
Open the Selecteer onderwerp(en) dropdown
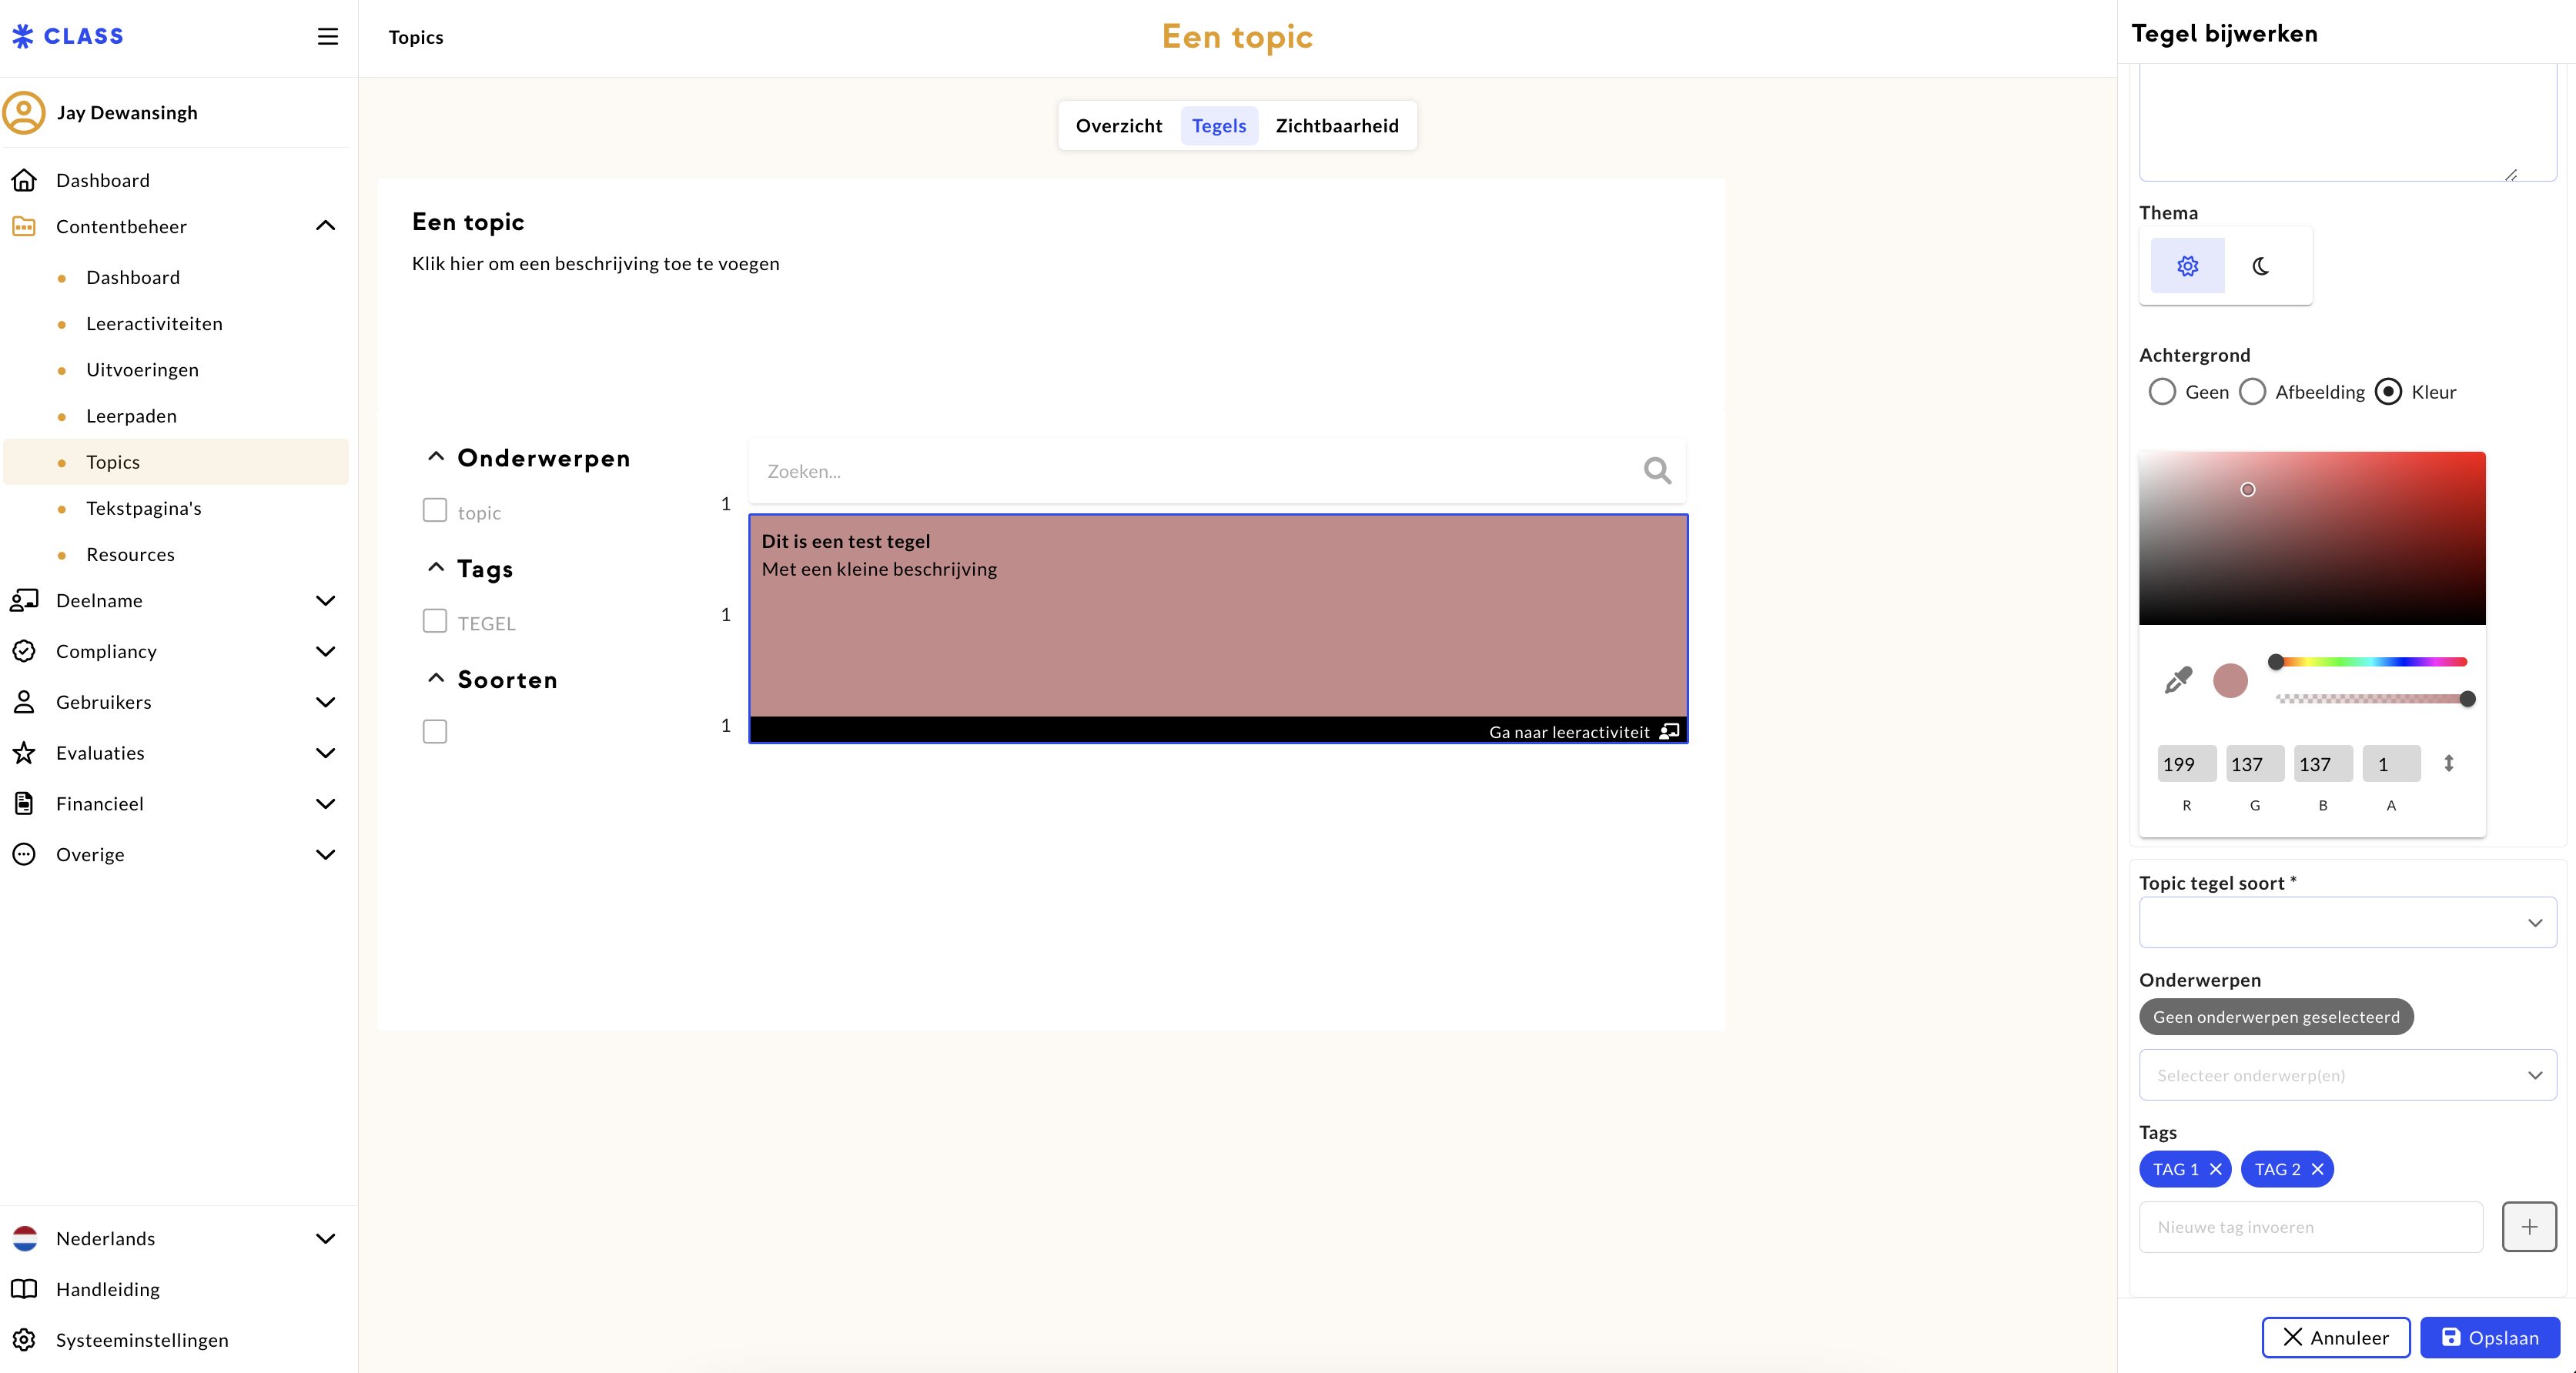(x=2347, y=1075)
